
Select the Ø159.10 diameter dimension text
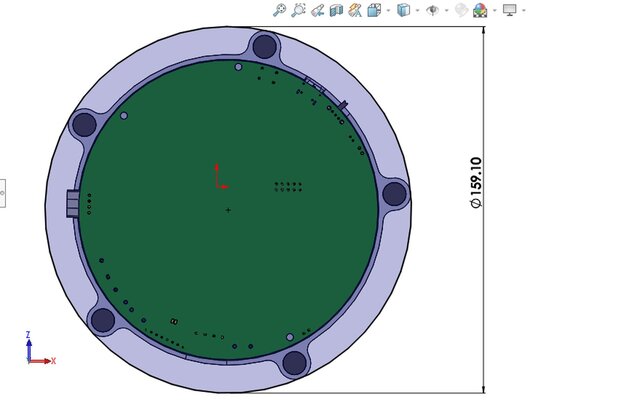pos(476,182)
